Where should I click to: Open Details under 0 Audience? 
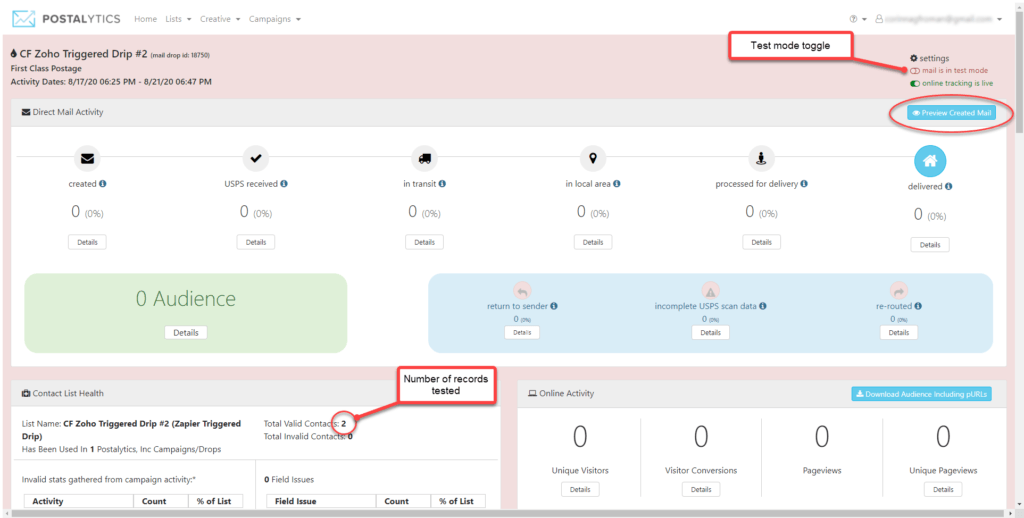click(185, 332)
